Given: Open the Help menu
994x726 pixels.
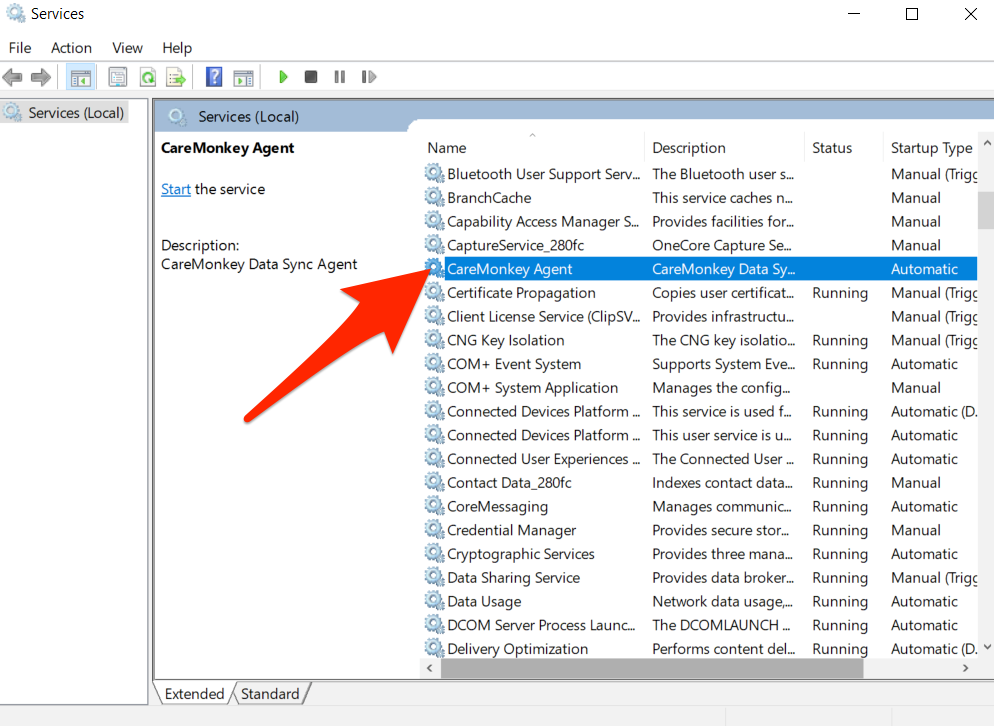Looking at the screenshot, I should [177, 48].
